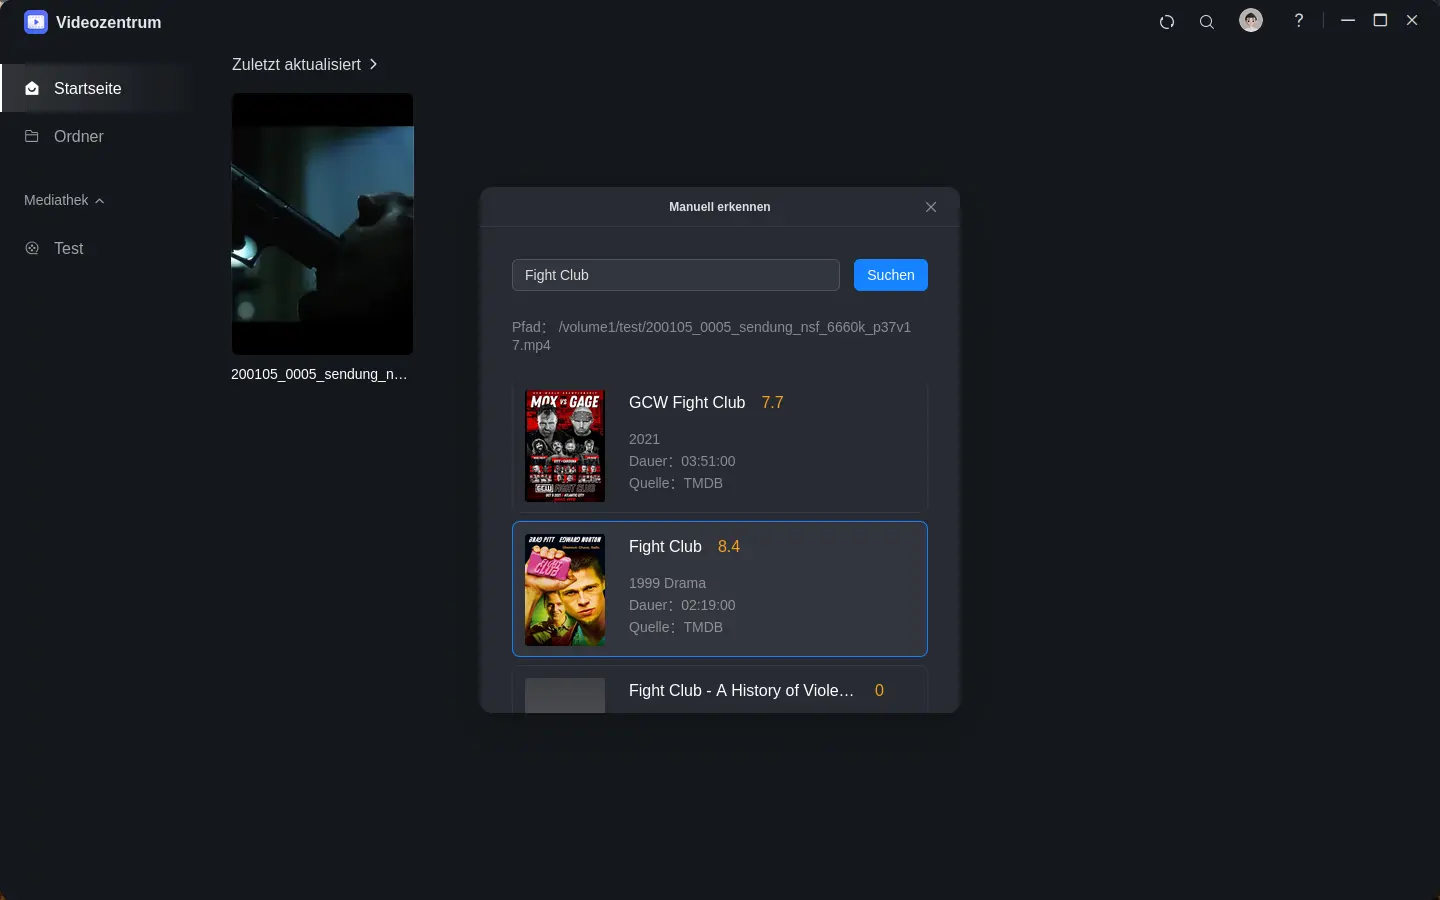The width and height of the screenshot is (1440, 900).
Task: Click the question mark help icon
Action: pos(1298,21)
